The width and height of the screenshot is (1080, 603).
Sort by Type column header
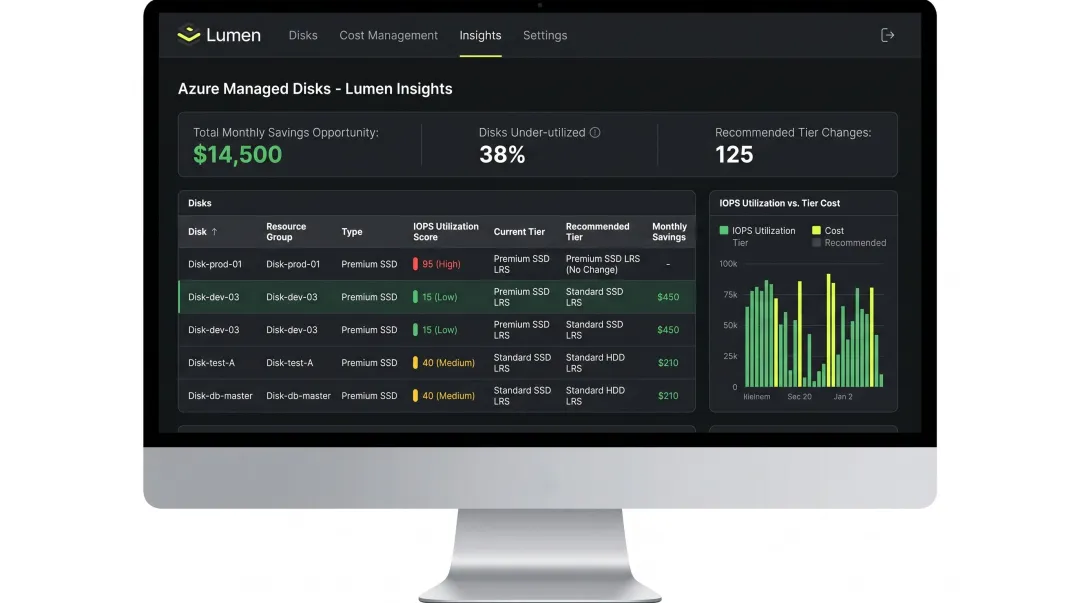pyautogui.click(x=352, y=232)
